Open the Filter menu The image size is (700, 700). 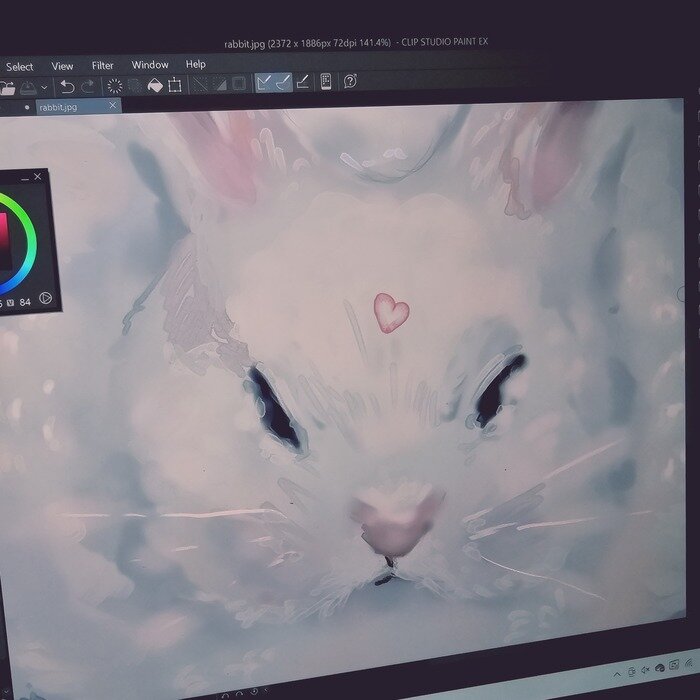(x=103, y=66)
